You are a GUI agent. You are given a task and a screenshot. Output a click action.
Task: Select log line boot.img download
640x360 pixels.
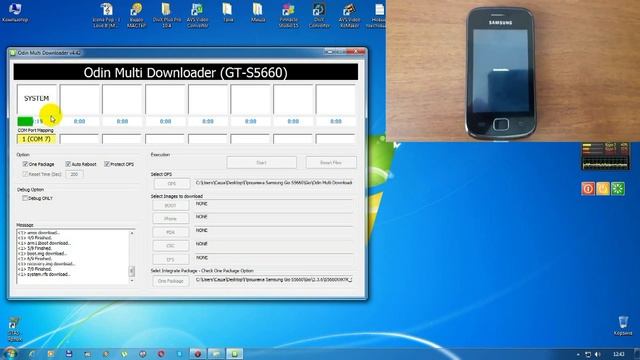(x=42, y=253)
